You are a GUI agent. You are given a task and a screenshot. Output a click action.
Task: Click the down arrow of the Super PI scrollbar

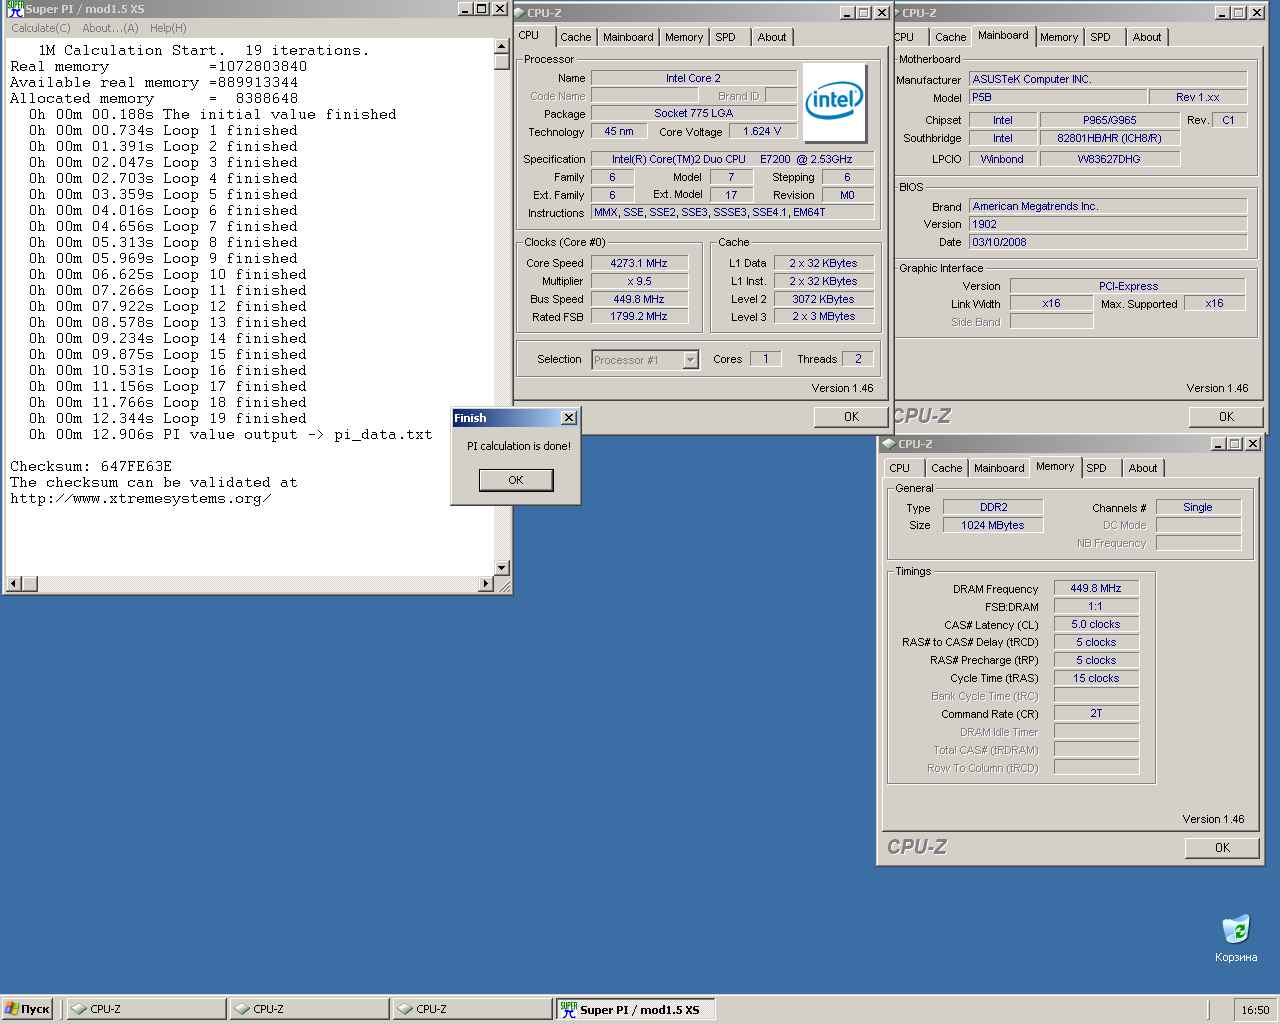[x=501, y=567]
